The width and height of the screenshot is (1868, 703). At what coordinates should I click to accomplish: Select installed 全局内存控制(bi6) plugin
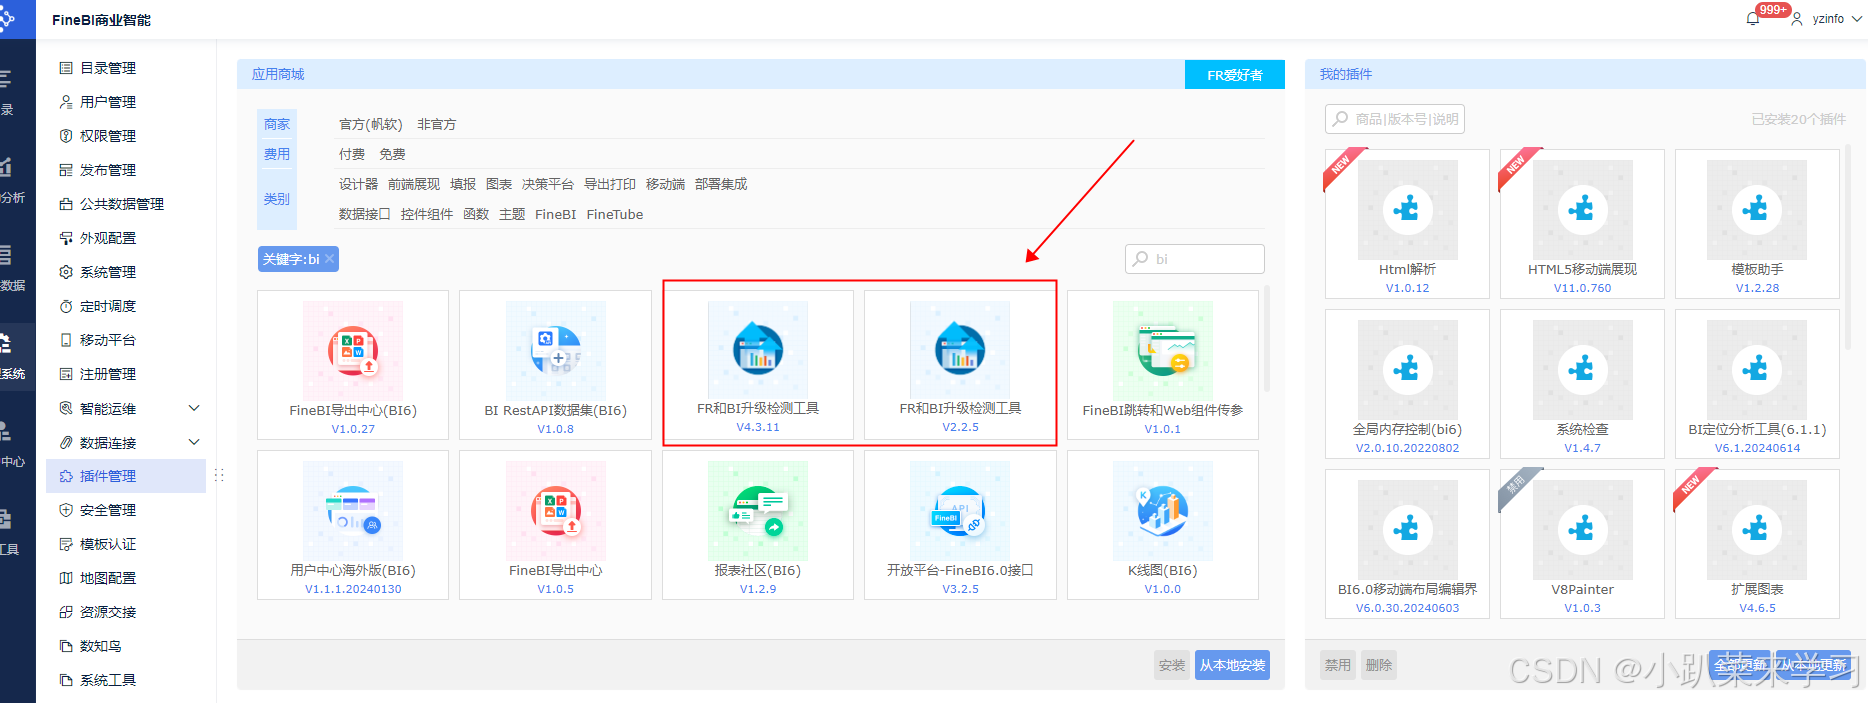[x=1407, y=384]
